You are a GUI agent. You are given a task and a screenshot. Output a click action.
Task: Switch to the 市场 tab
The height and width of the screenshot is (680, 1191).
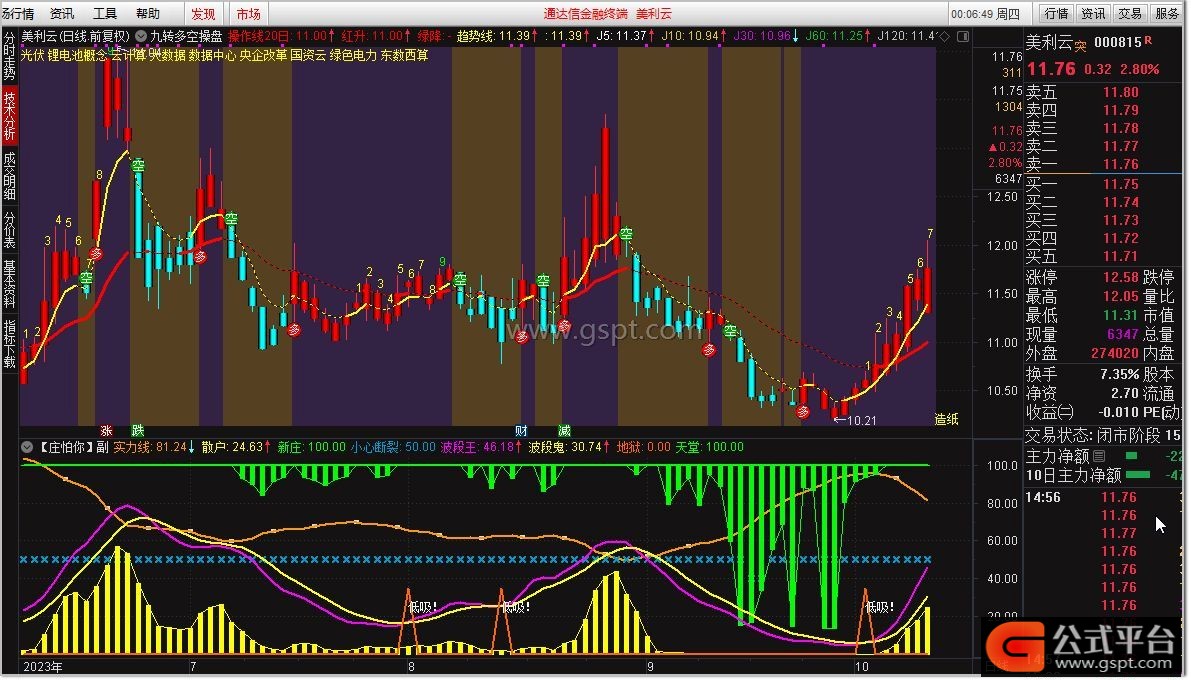point(248,14)
